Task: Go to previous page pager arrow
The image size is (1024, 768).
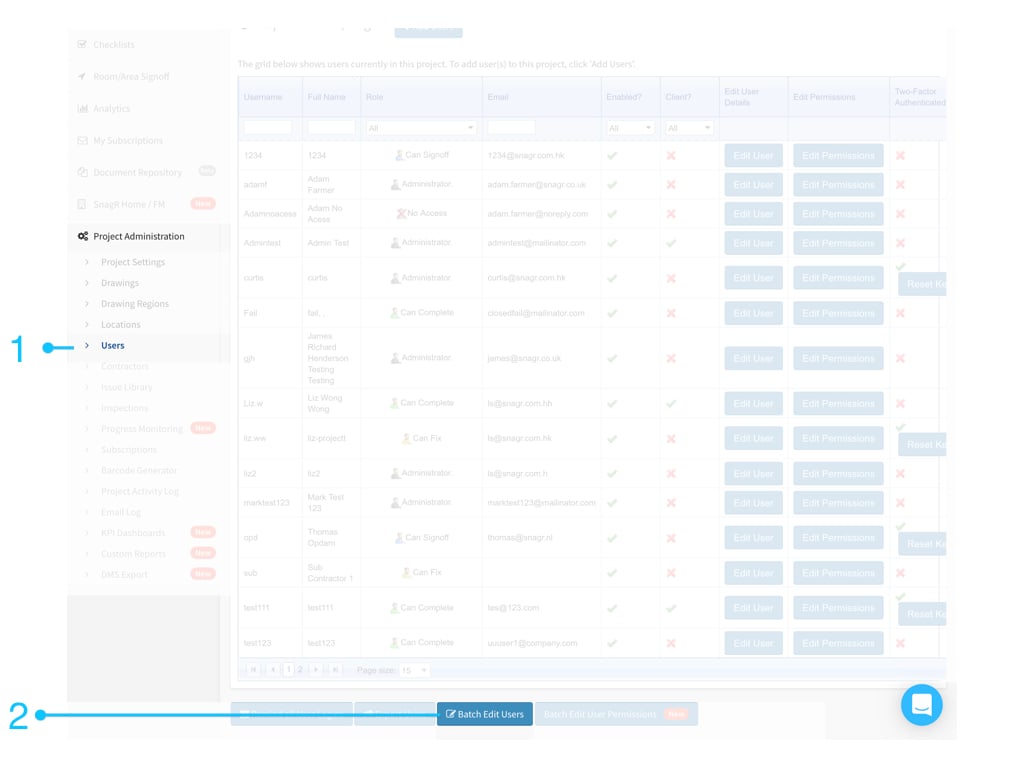Action: 273,669
